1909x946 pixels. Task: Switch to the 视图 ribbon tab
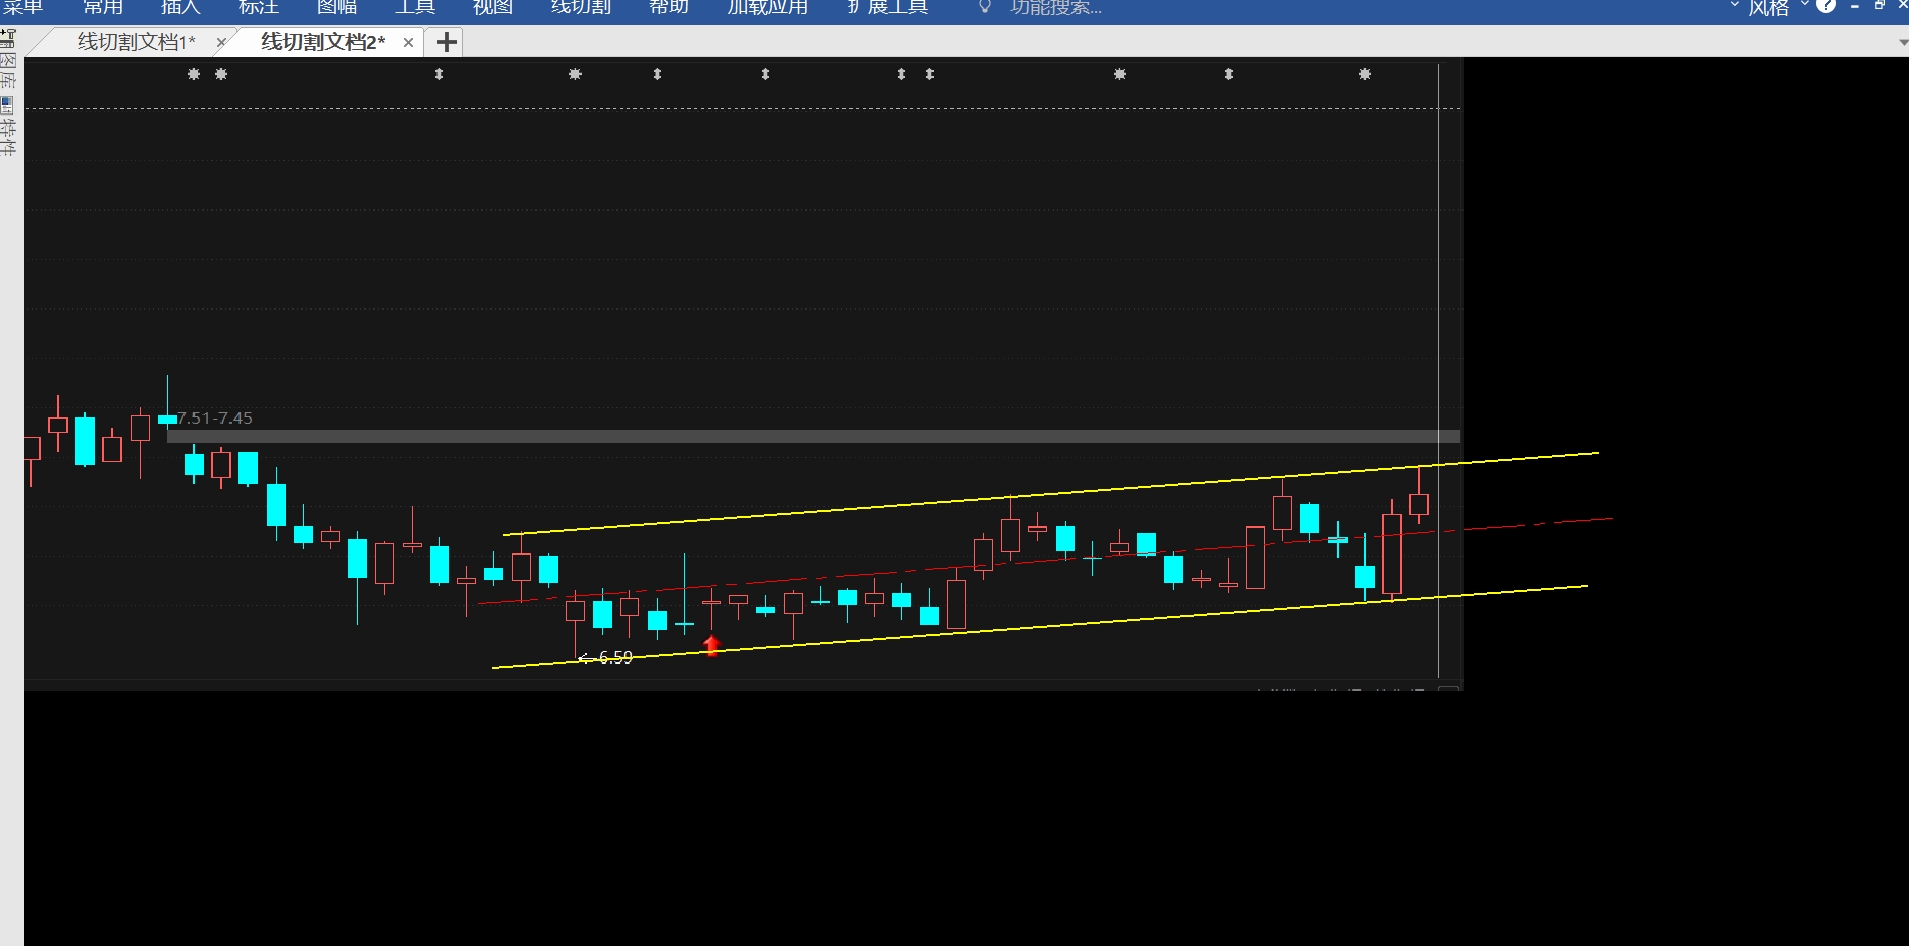(492, 7)
